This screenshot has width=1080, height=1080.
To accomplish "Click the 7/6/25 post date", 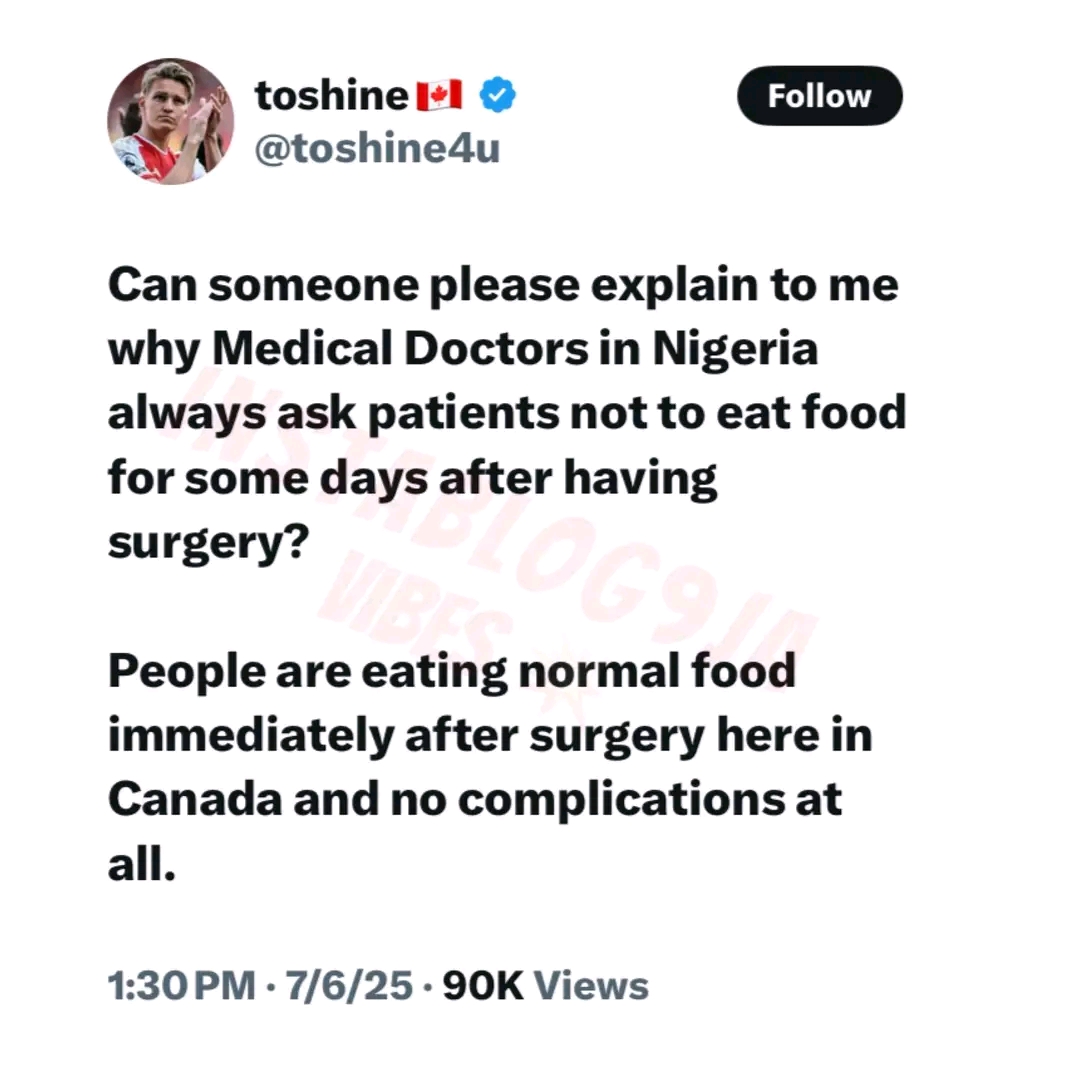I will [x=349, y=985].
